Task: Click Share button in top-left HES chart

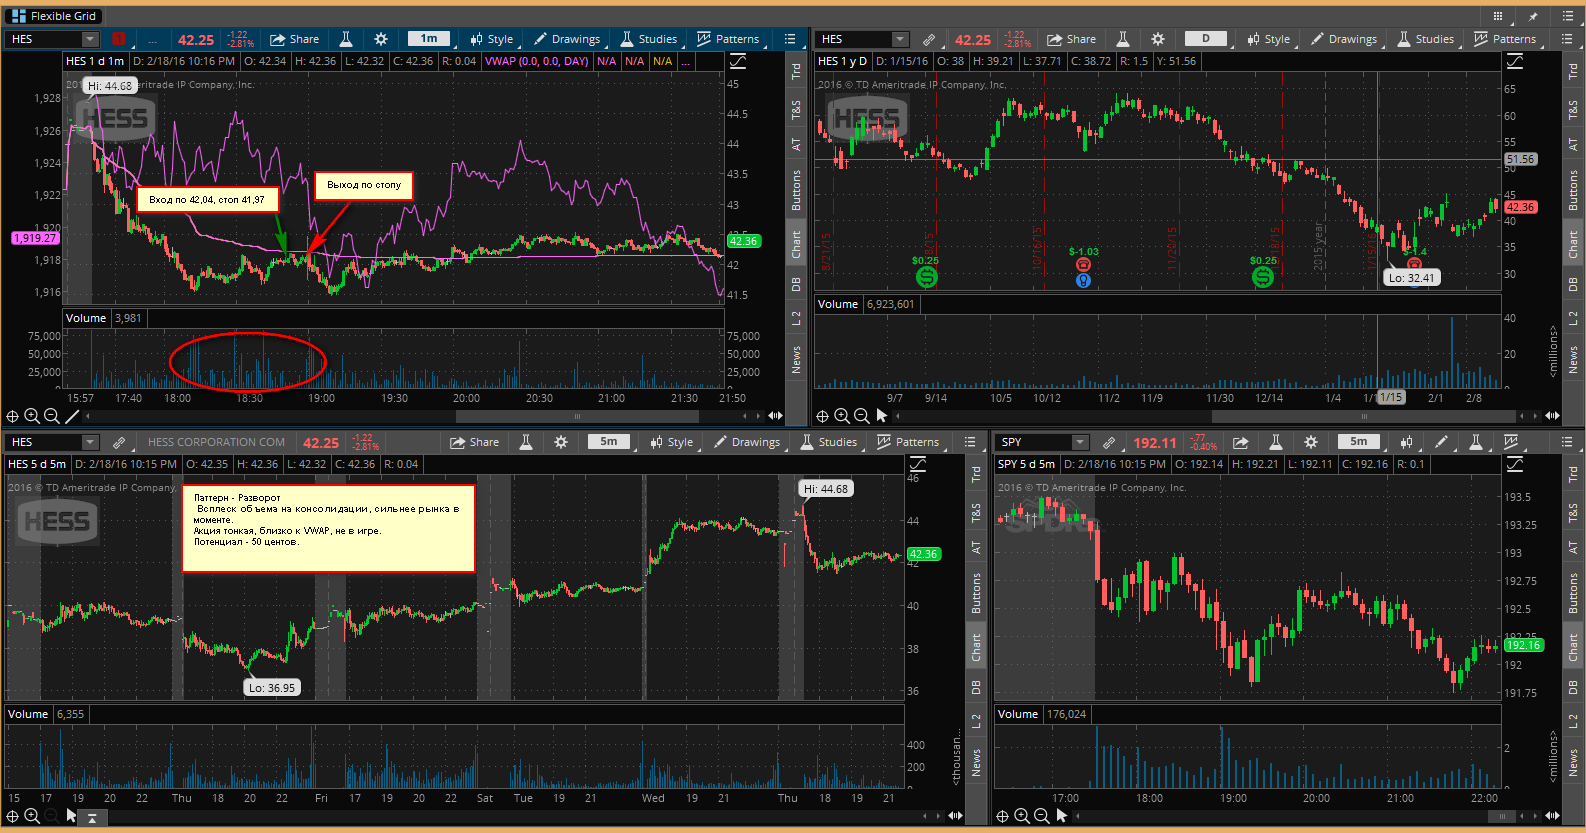Action: [x=295, y=39]
